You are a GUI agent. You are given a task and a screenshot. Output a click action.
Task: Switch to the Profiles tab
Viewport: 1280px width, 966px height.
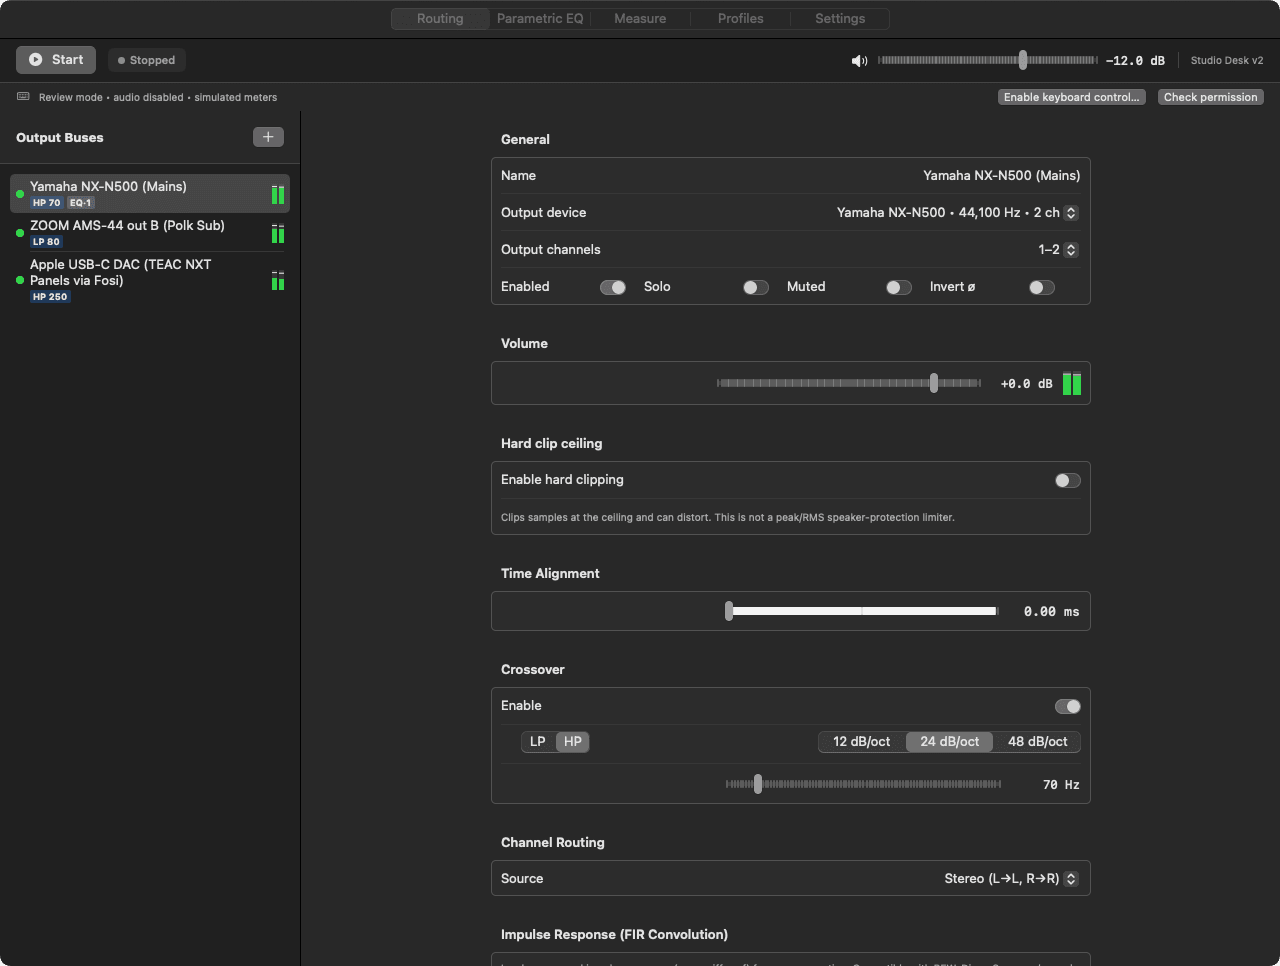740,19
